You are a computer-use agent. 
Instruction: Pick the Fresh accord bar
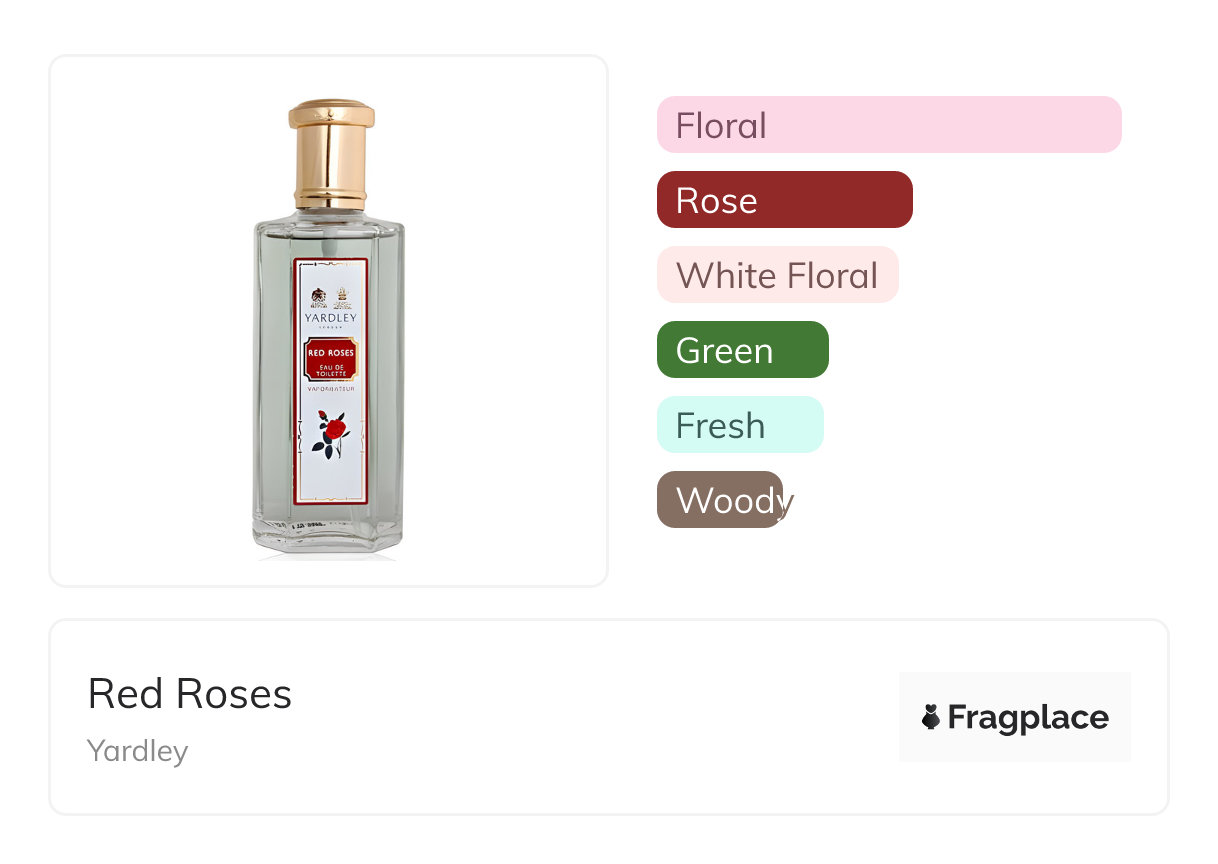tap(739, 425)
